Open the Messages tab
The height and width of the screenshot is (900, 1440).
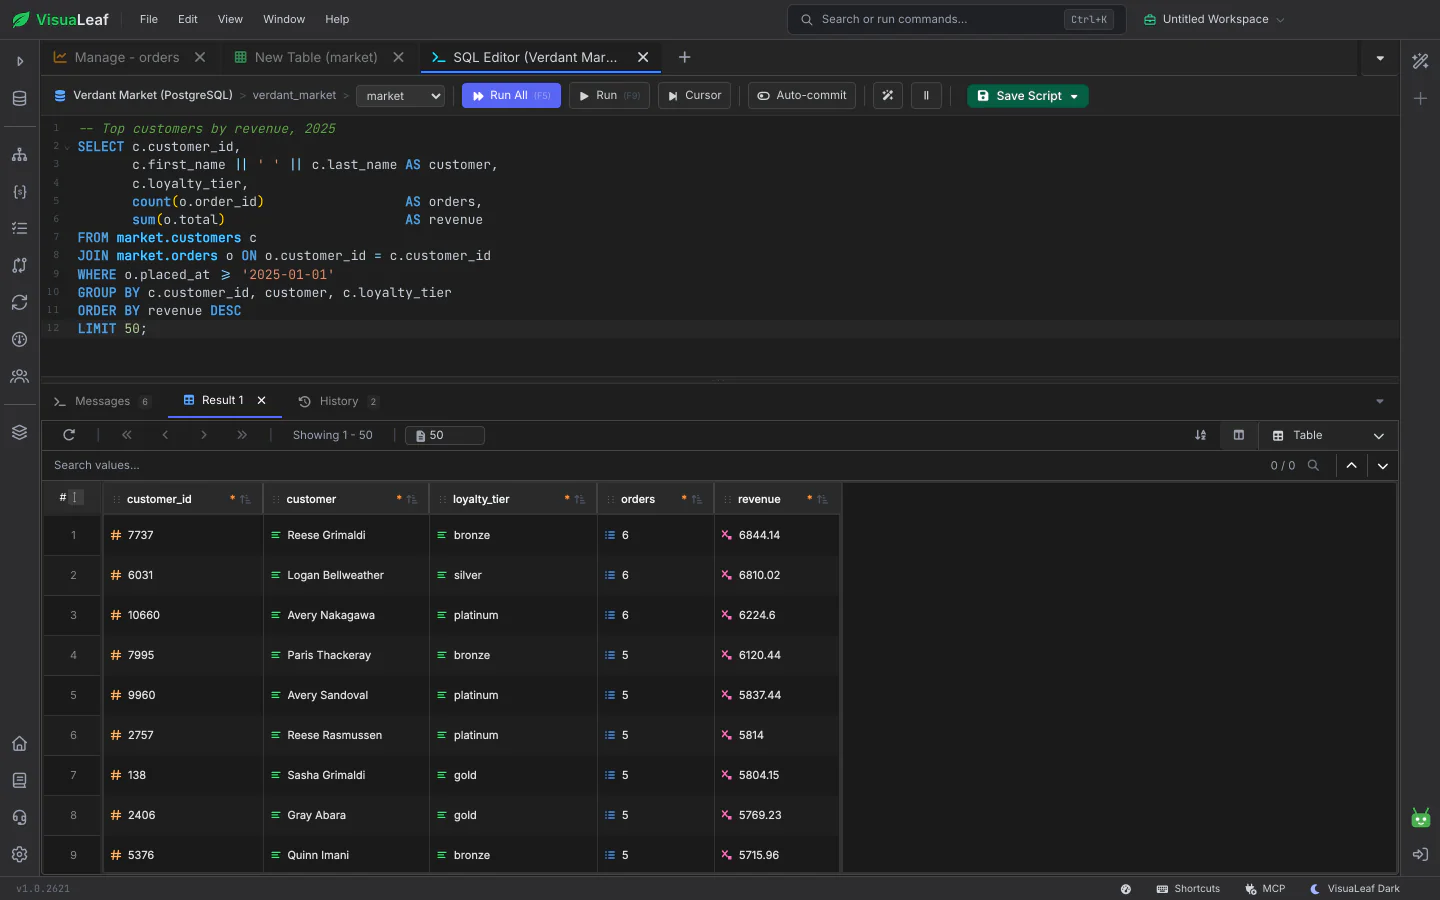click(x=102, y=402)
